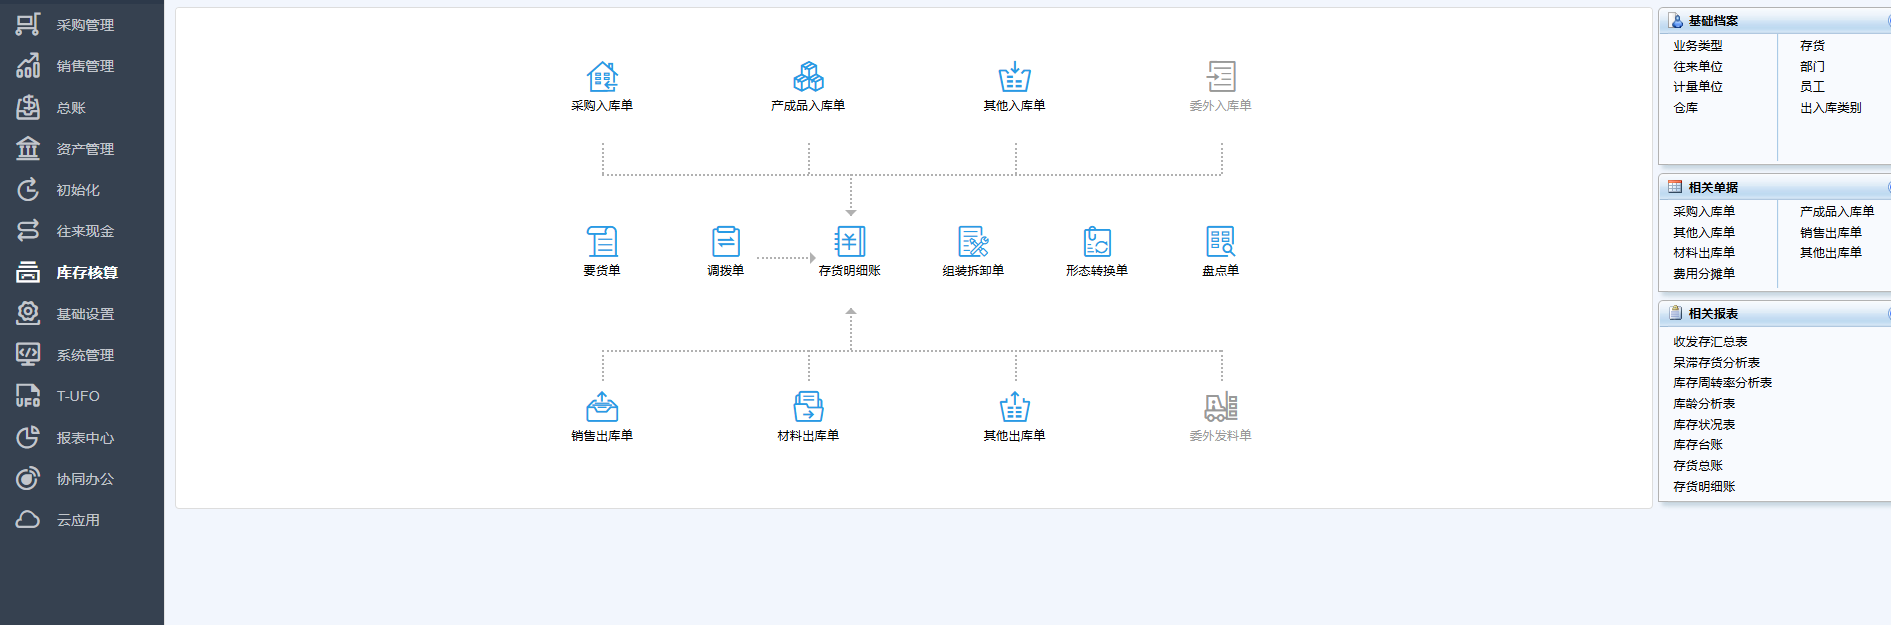1891x625 pixels.
Task: Select the 调拨单 transfer icon
Action: (x=726, y=242)
